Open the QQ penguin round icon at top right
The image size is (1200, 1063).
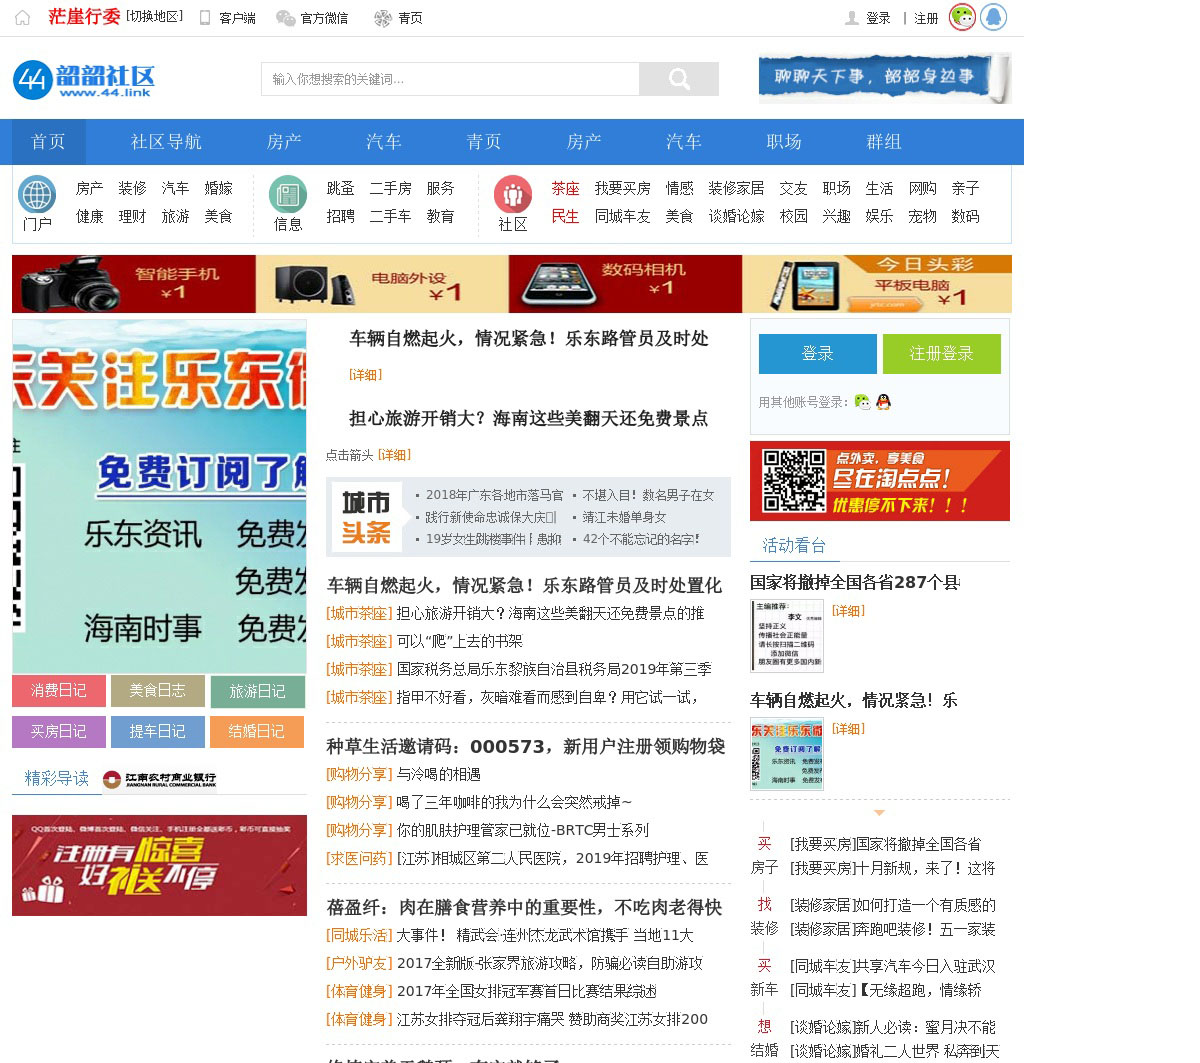click(993, 17)
